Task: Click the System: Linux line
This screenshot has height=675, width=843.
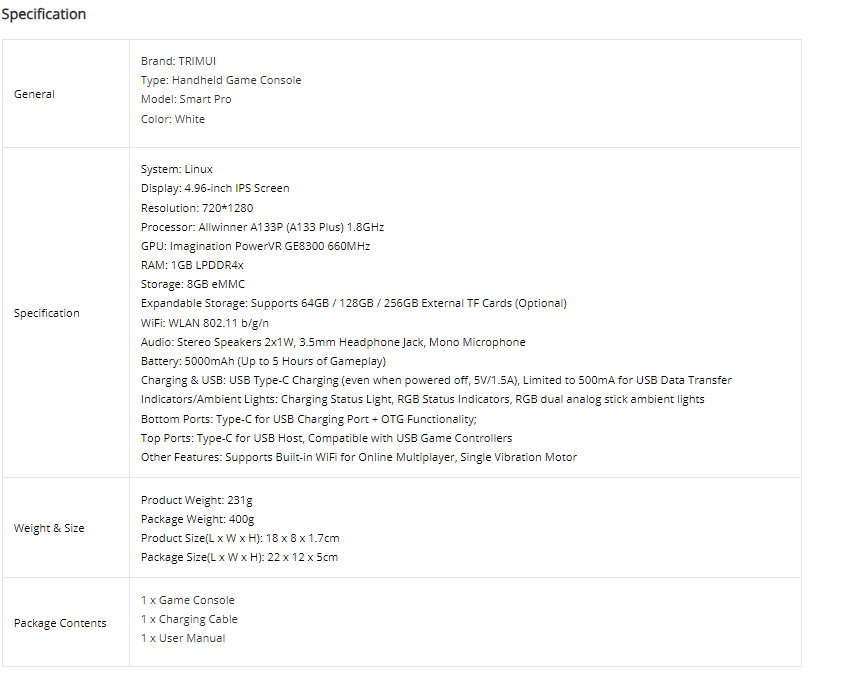Action: [x=176, y=169]
